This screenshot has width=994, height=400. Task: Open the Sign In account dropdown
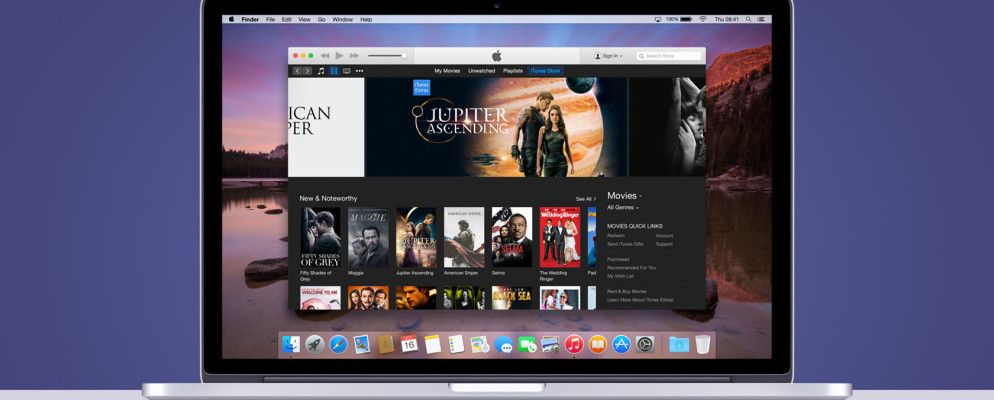click(x=609, y=56)
